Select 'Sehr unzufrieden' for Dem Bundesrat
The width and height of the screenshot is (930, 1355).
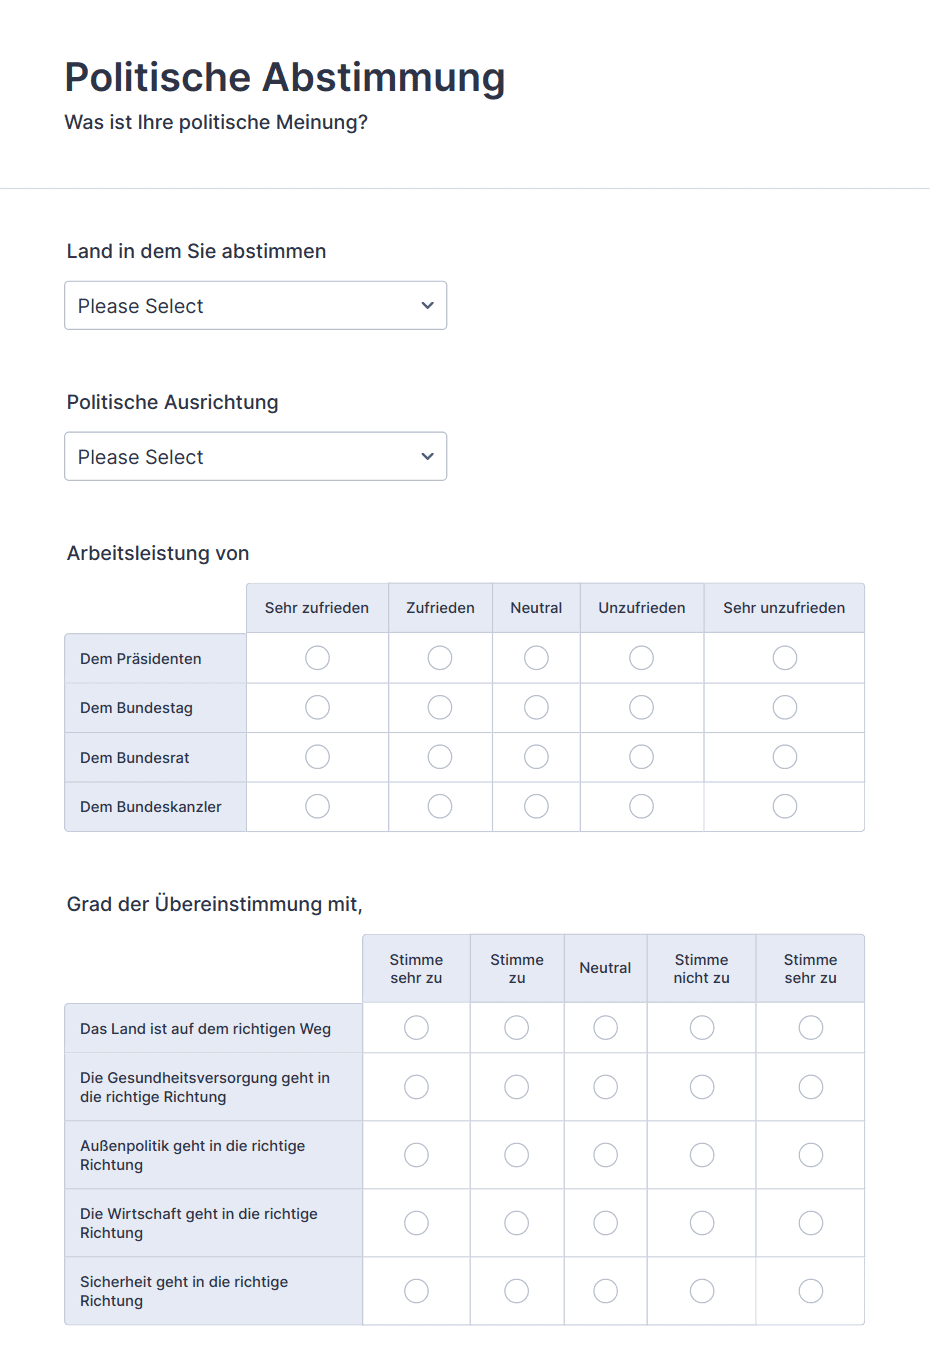tap(785, 757)
